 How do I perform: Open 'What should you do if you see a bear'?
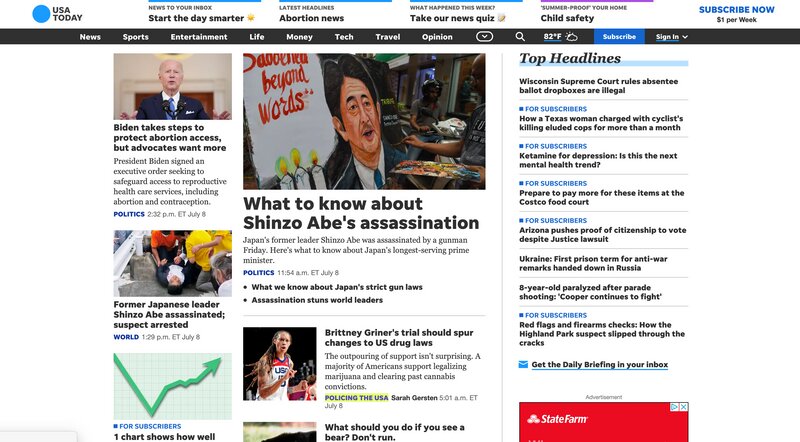tap(394, 432)
